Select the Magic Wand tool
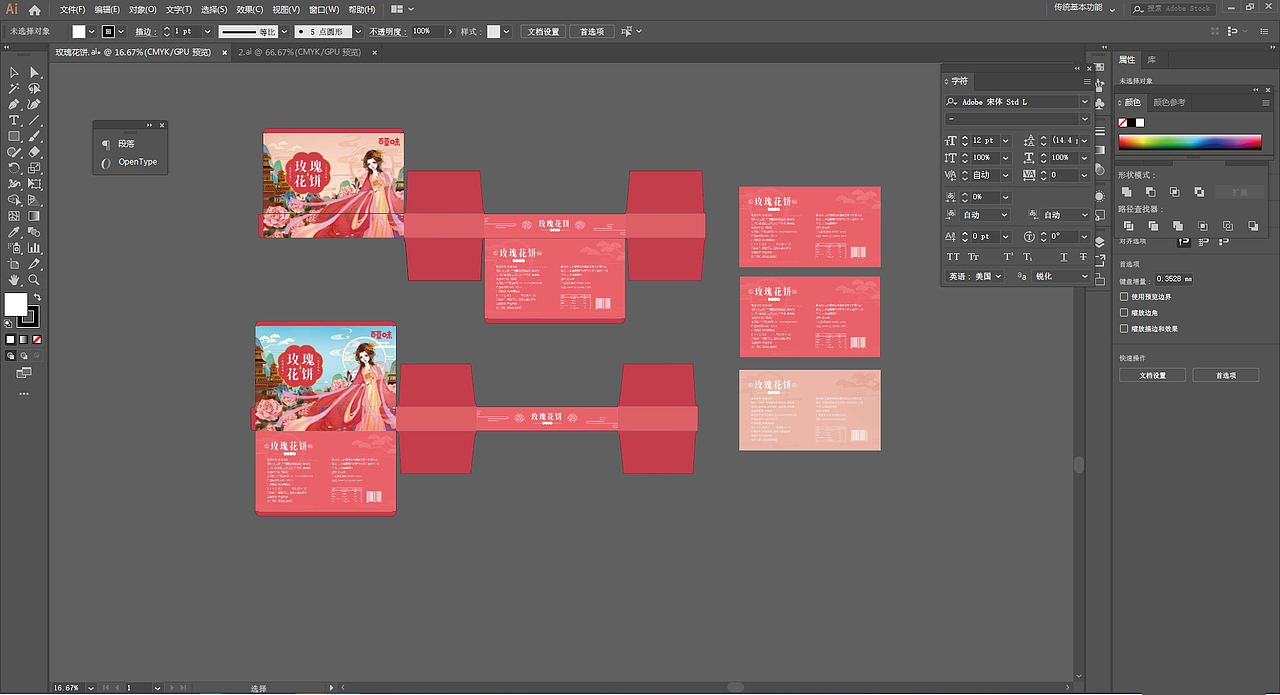This screenshot has height=695, width=1280. click(14, 88)
